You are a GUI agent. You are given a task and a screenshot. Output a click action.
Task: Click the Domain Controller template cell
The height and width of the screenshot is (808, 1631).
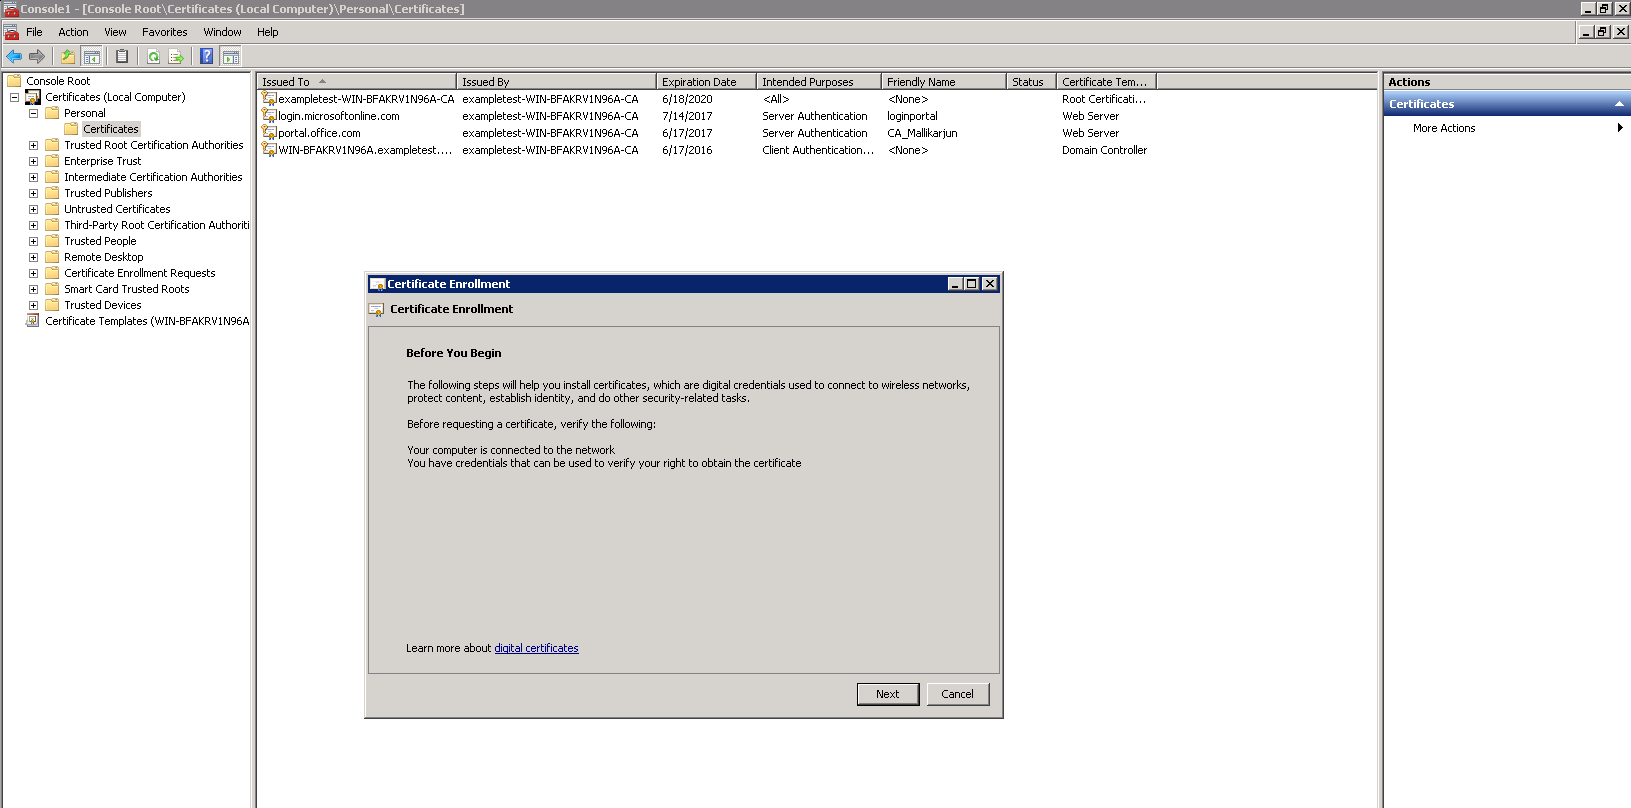(x=1104, y=150)
